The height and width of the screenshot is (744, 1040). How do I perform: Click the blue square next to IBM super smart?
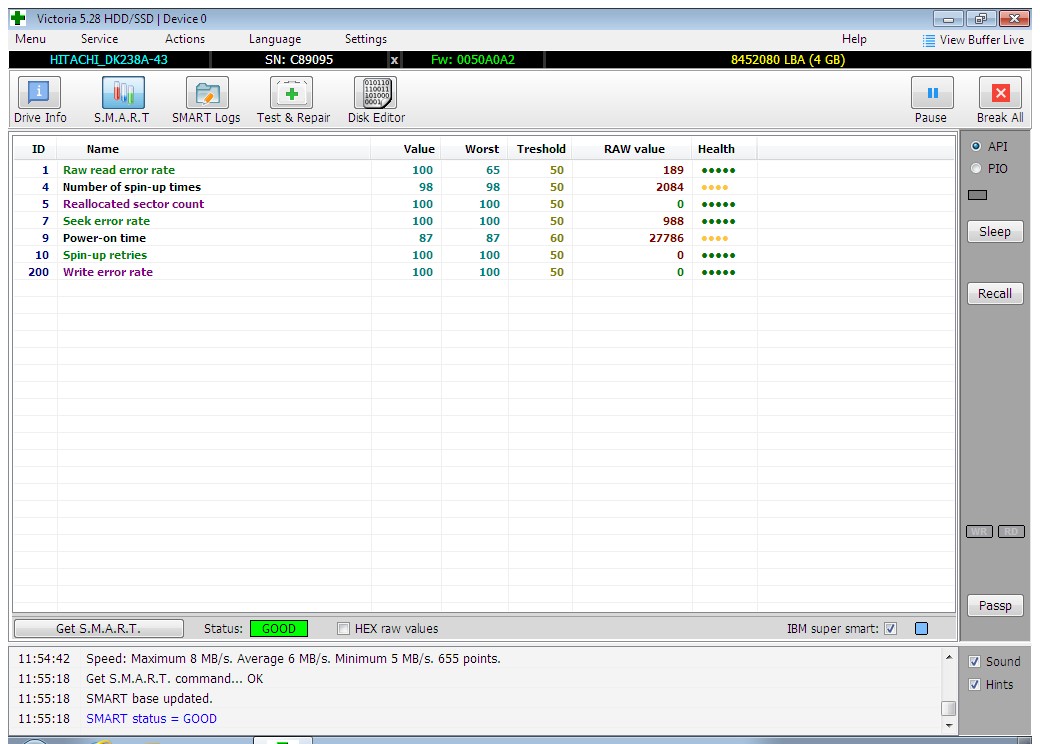(921, 629)
